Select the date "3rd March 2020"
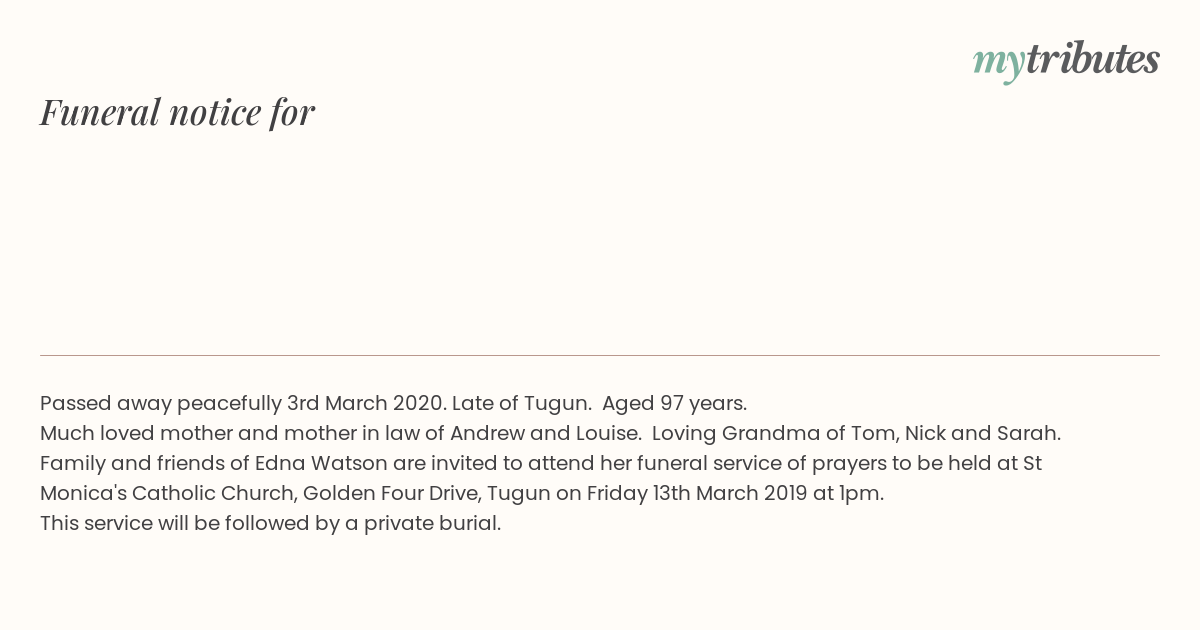1200x630 pixels. (364, 404)
